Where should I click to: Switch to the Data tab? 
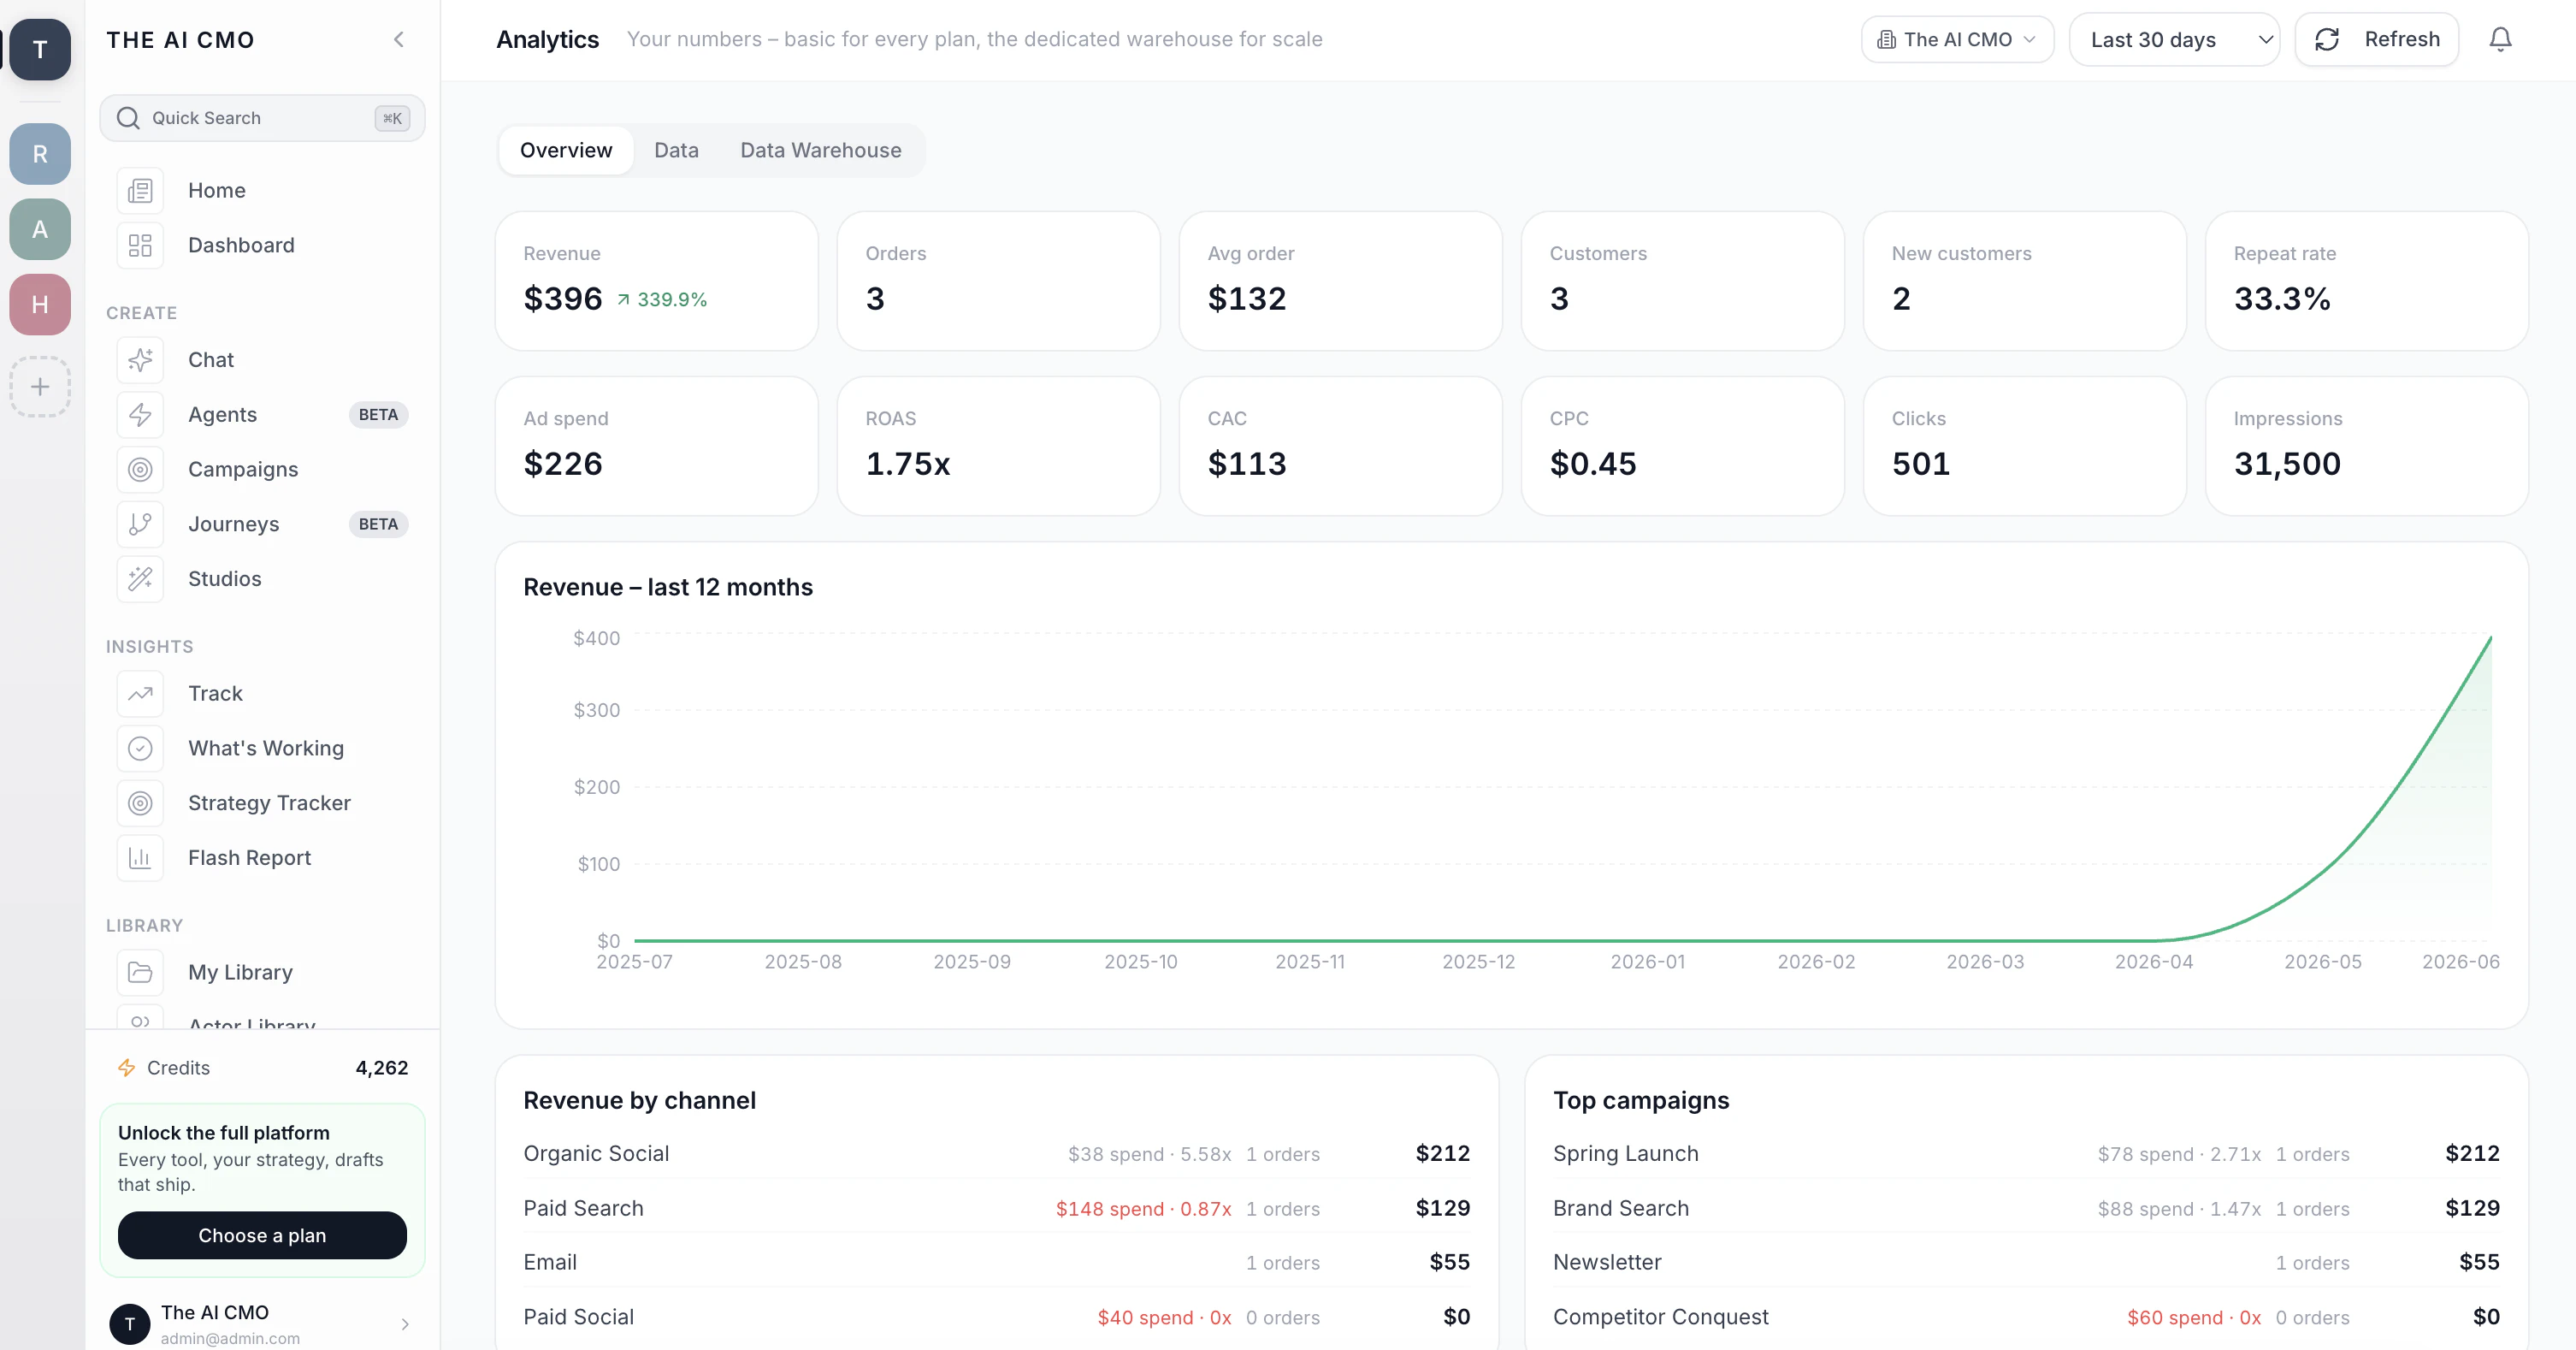(x=676, y=150)
